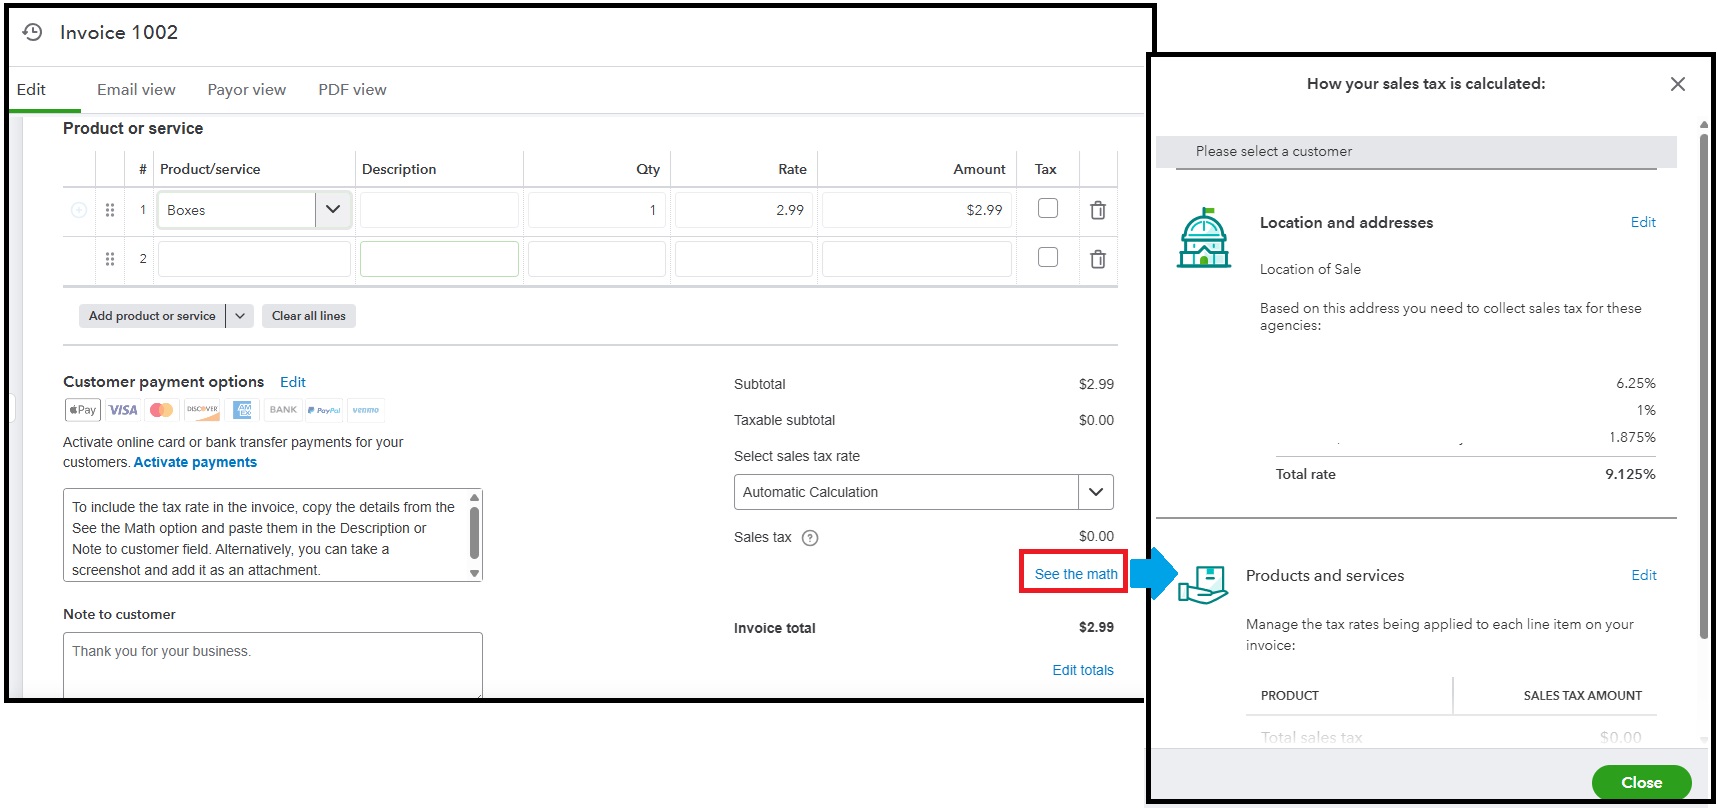
Task: Click the Rate field showing 2.99
Action: pos(743,210)
